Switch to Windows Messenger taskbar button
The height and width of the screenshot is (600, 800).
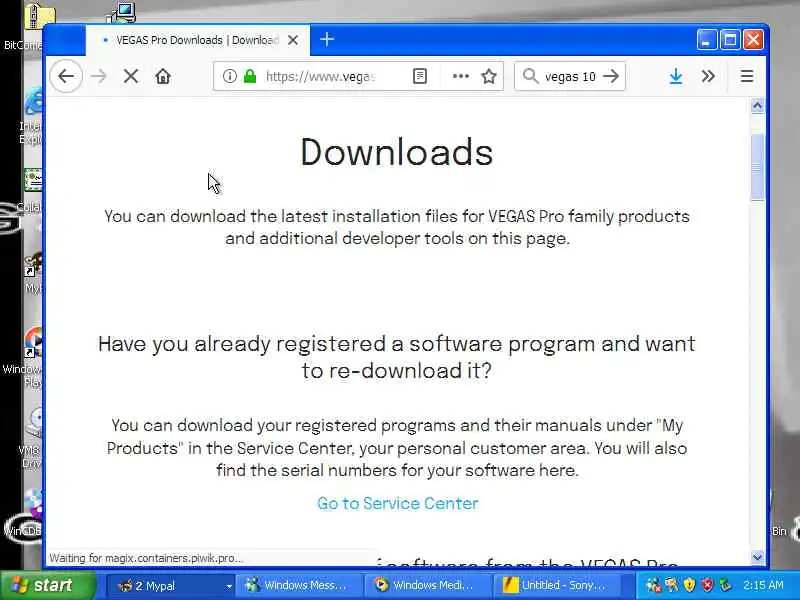coord(300,586)
